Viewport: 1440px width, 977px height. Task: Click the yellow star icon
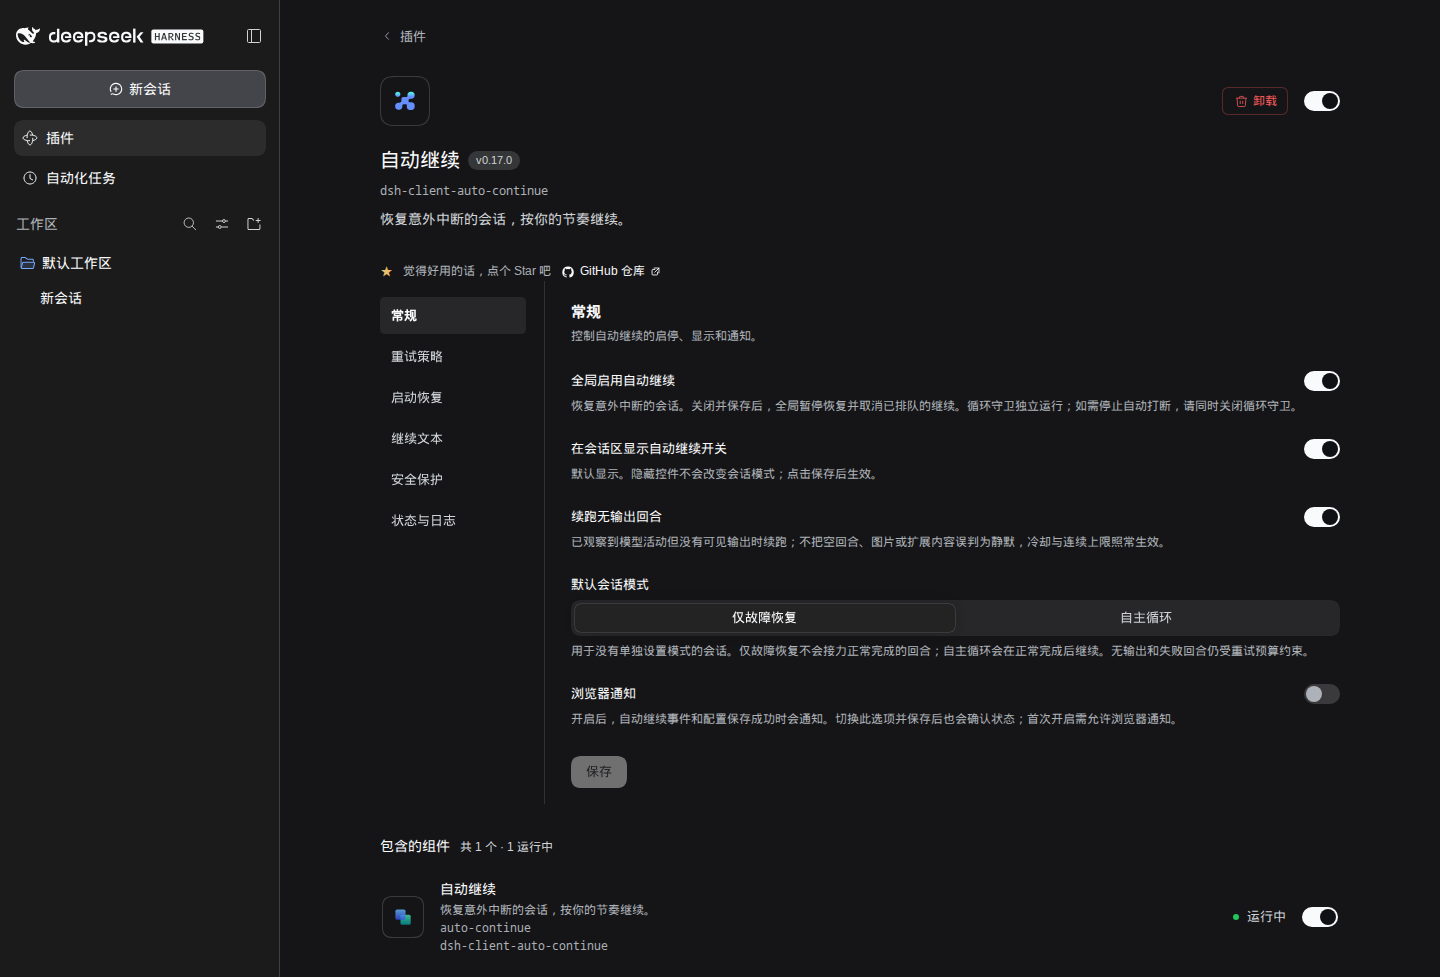click(387, 271)
